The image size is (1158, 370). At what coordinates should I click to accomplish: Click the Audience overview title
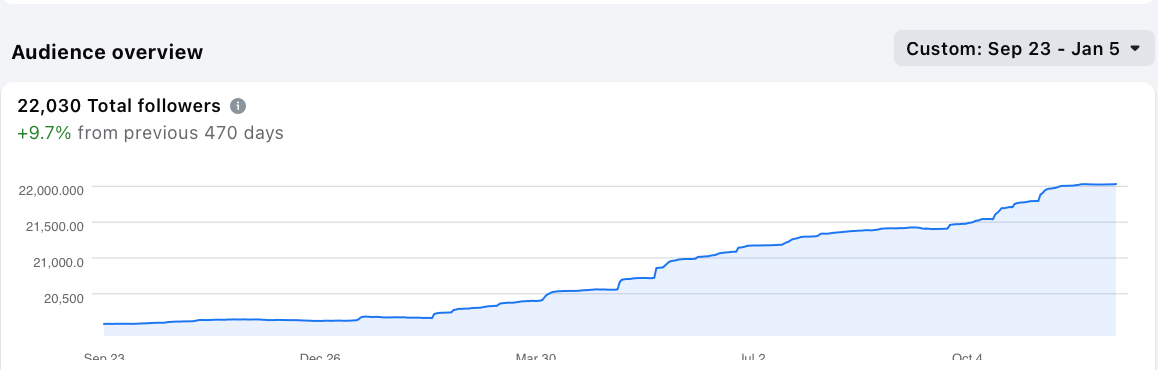point(107,52)
